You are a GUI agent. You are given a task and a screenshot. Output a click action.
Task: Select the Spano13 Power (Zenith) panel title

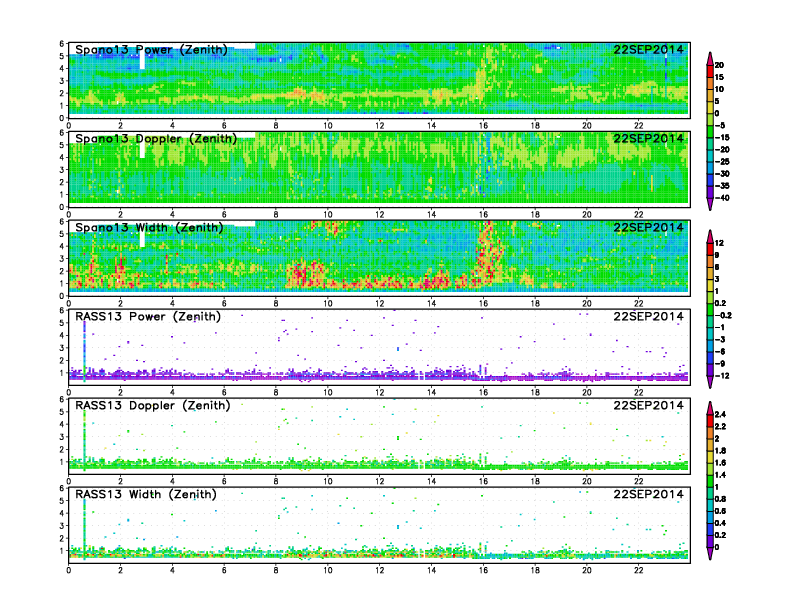[151, 49]
